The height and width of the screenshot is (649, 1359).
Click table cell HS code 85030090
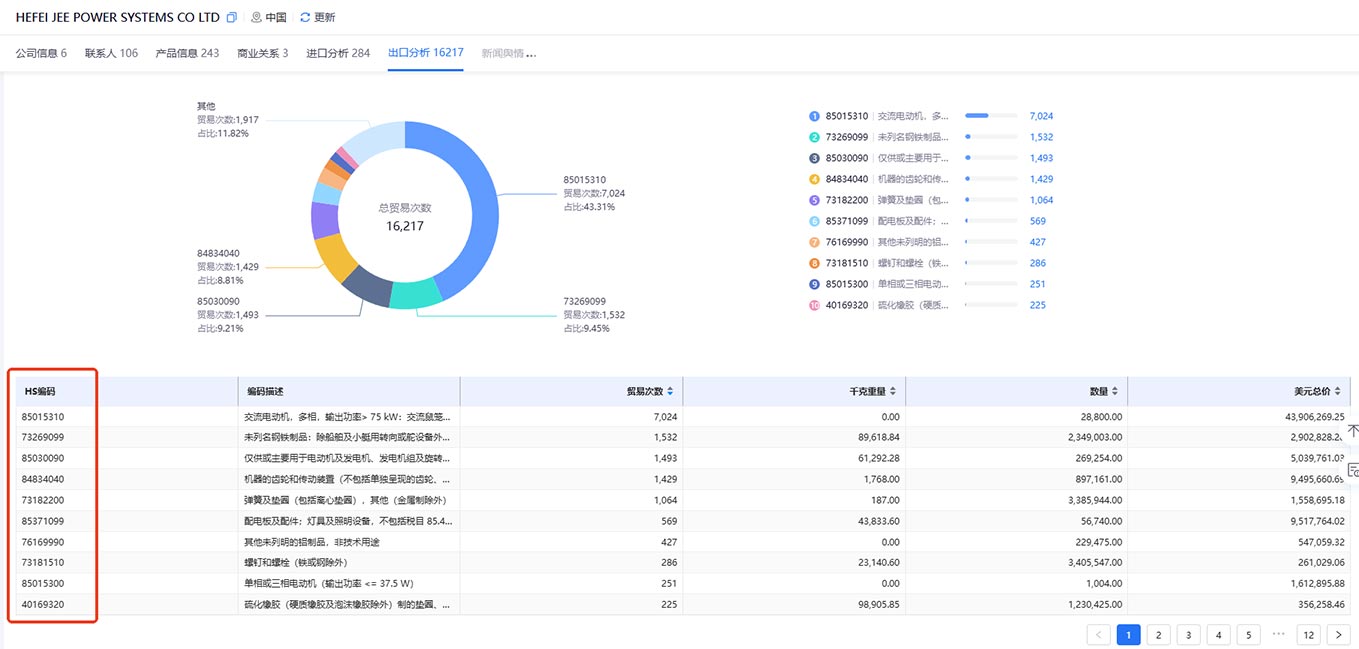click(x=43, y=458)
